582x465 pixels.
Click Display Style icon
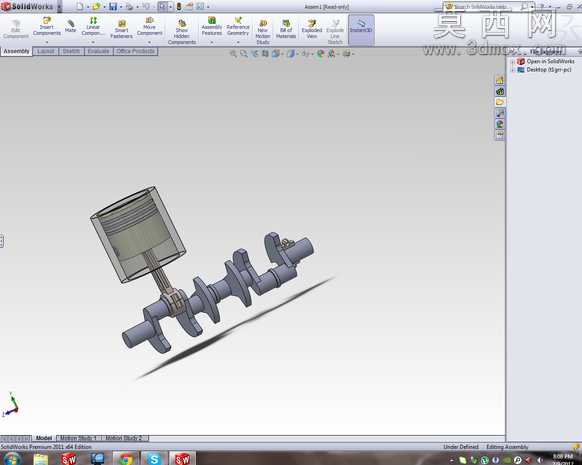pos(290,54)
